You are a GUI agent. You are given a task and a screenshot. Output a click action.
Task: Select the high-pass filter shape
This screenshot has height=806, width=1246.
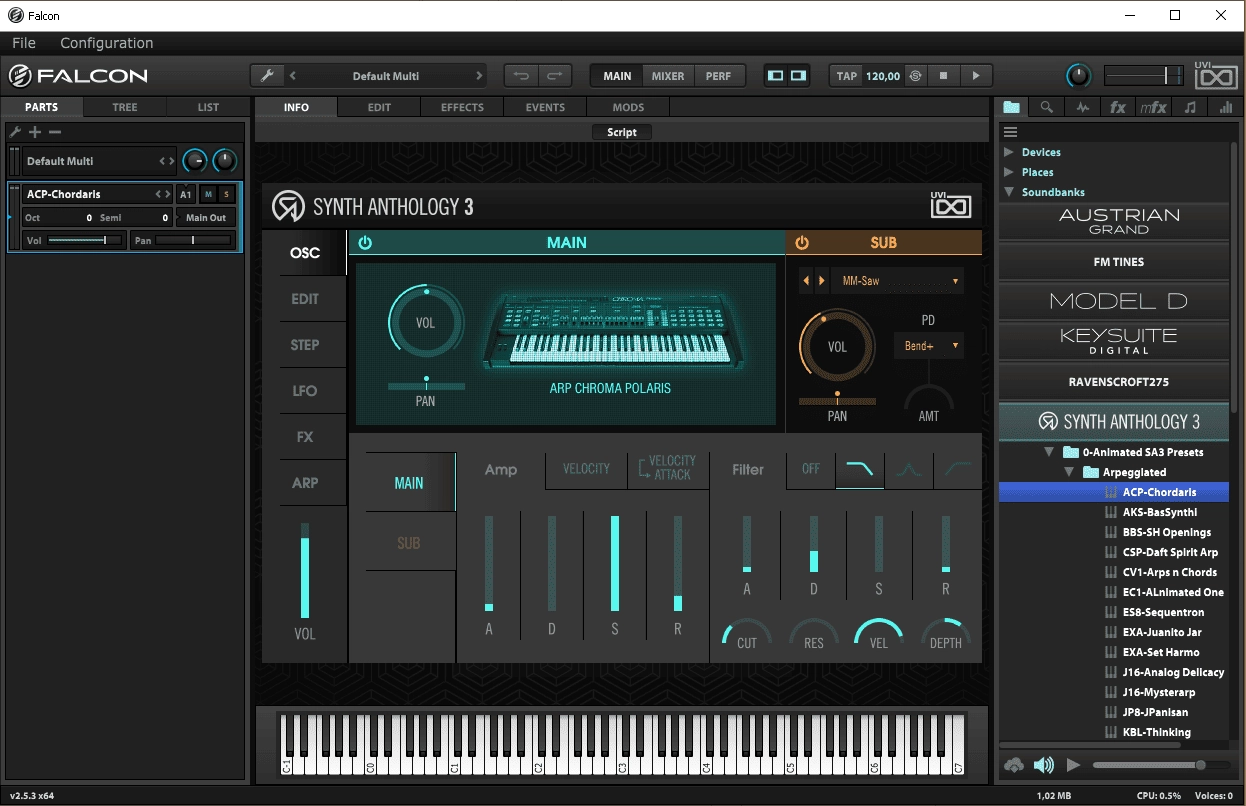coord(958,469)
